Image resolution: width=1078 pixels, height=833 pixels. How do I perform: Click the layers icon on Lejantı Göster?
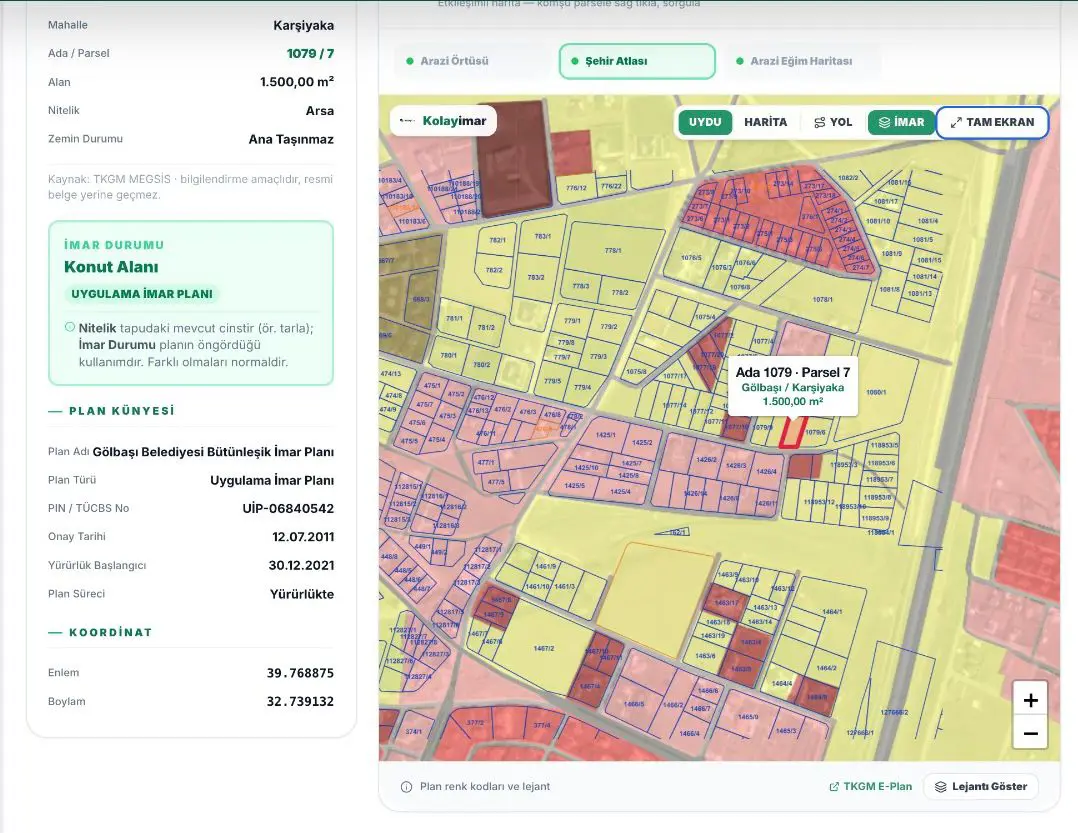pyautogui.click(x=940, y=787)
